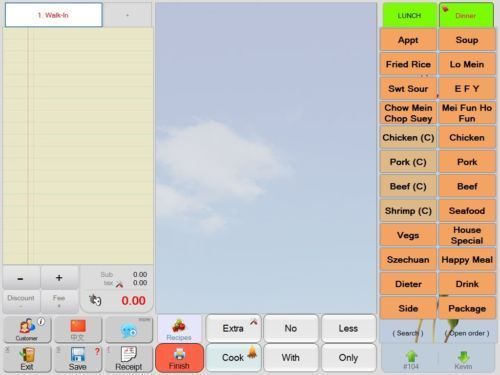Image resolution: width=500 pixels, height=375 pixels.
Task: Click the green up arrow #104
Action: point(411,359)
